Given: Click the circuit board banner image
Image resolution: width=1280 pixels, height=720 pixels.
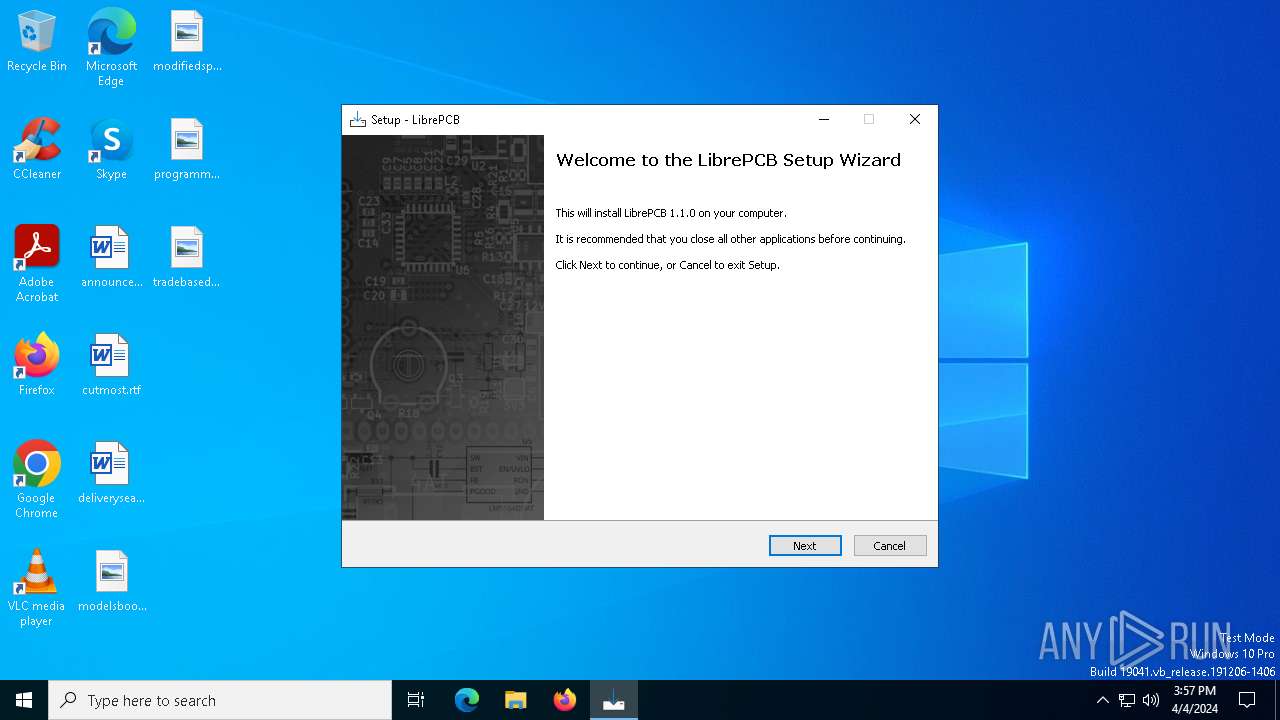Looking at the screenshot, I should coord(443,327).
